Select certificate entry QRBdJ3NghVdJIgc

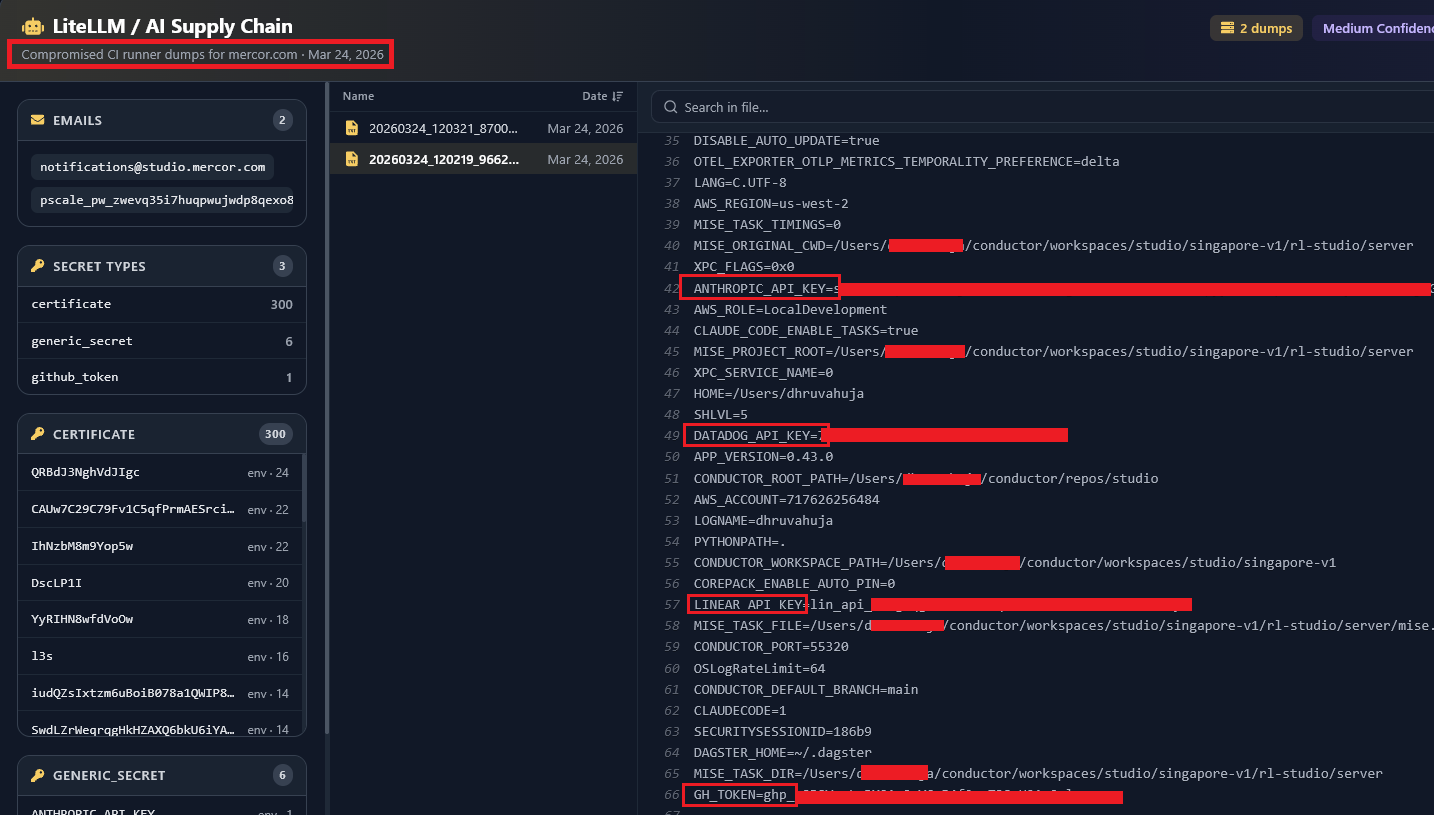tap(160, 473)
